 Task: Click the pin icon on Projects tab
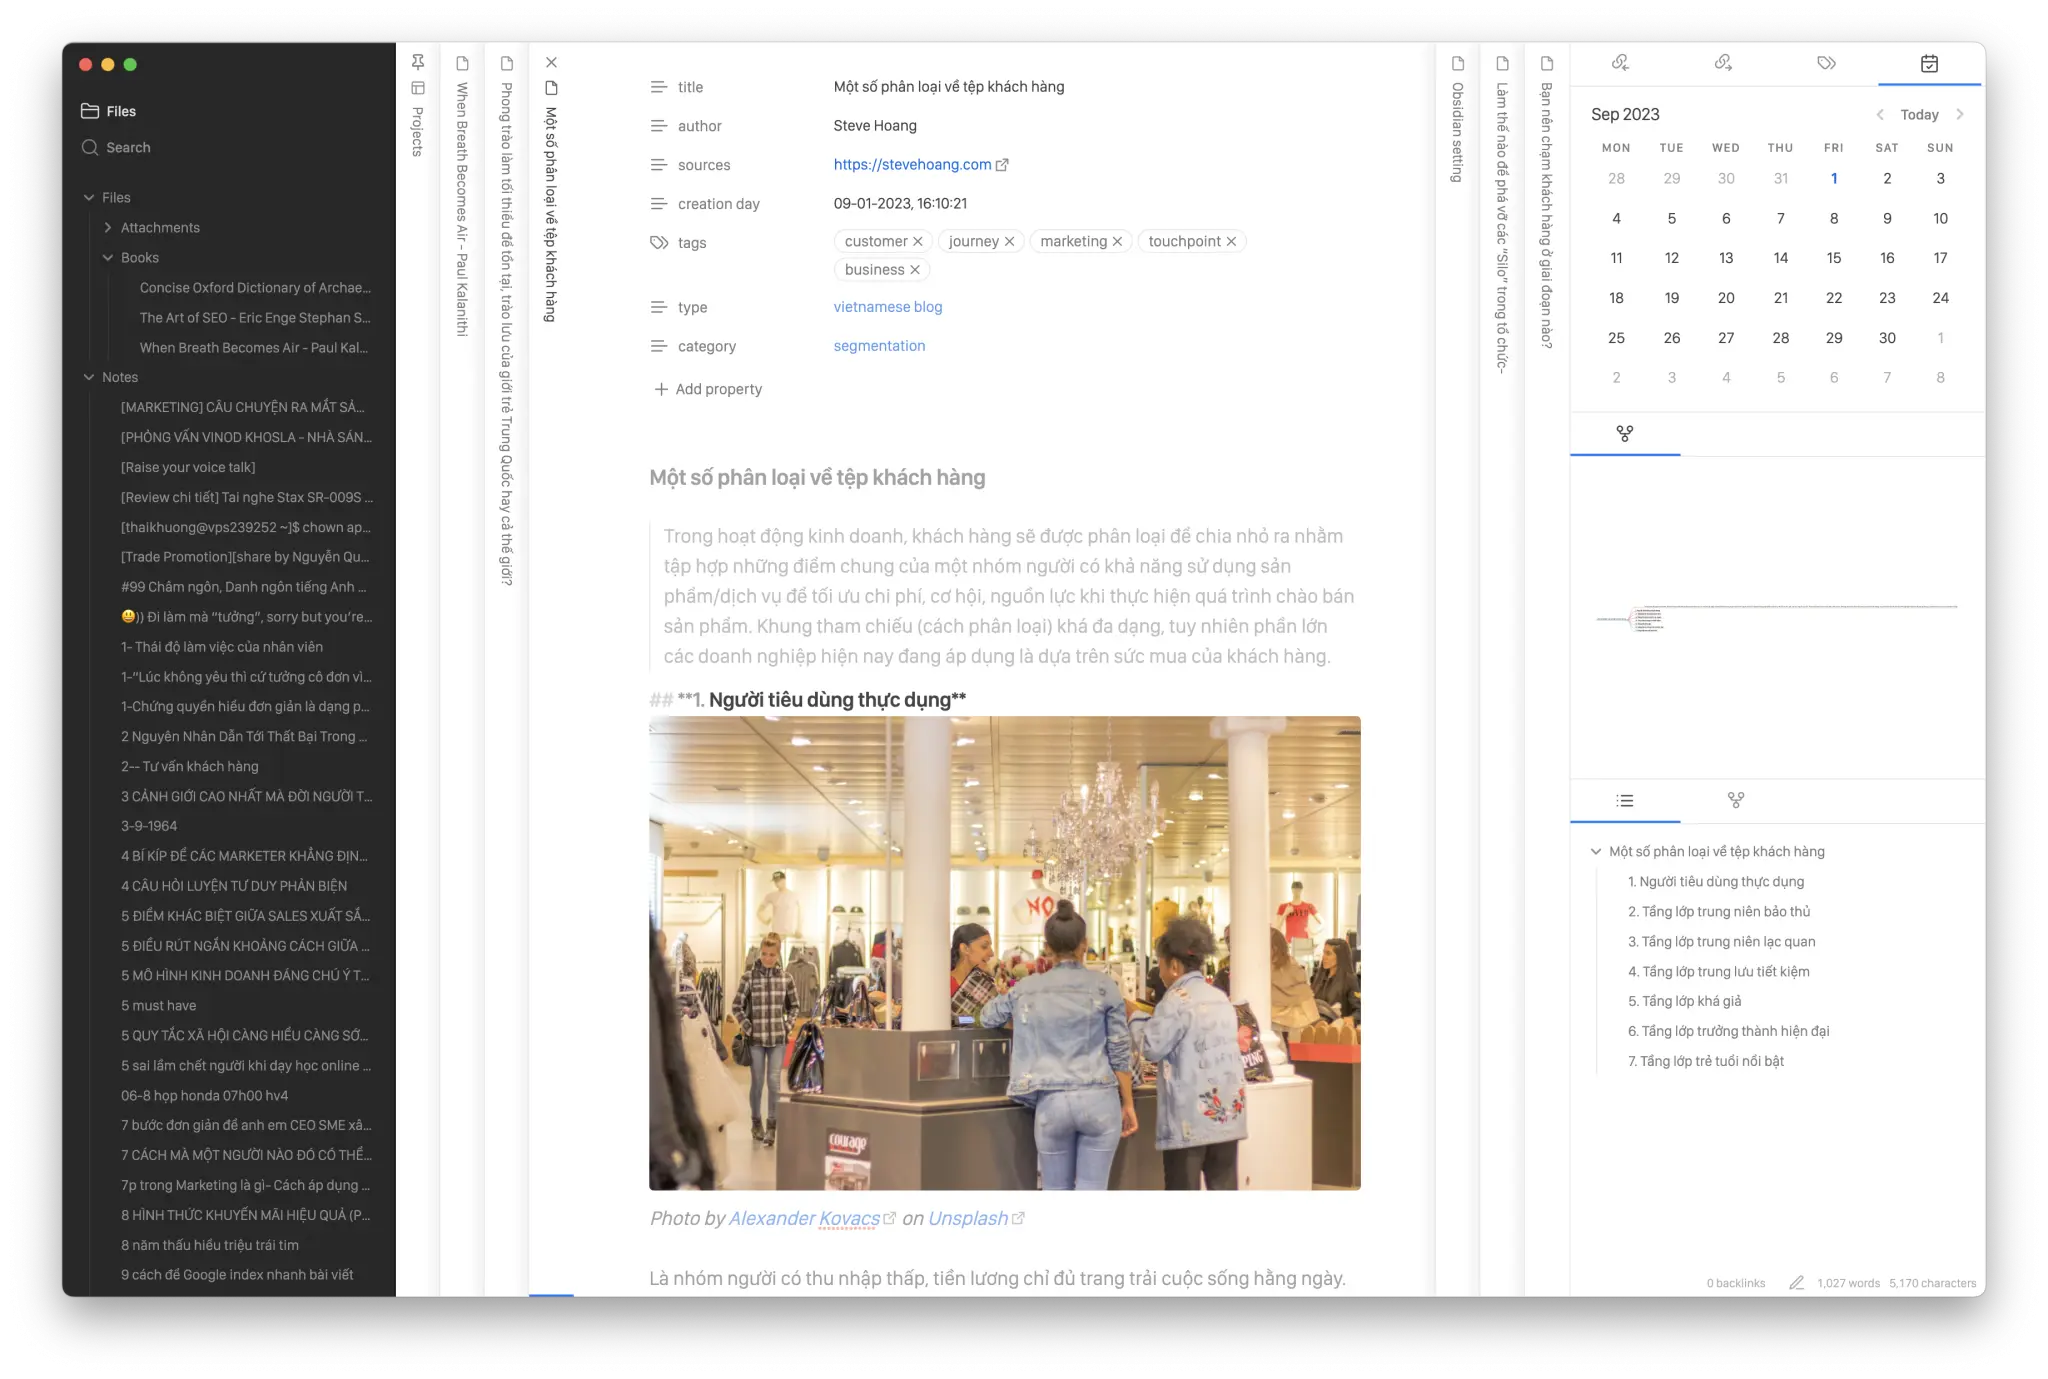point(418,62)
